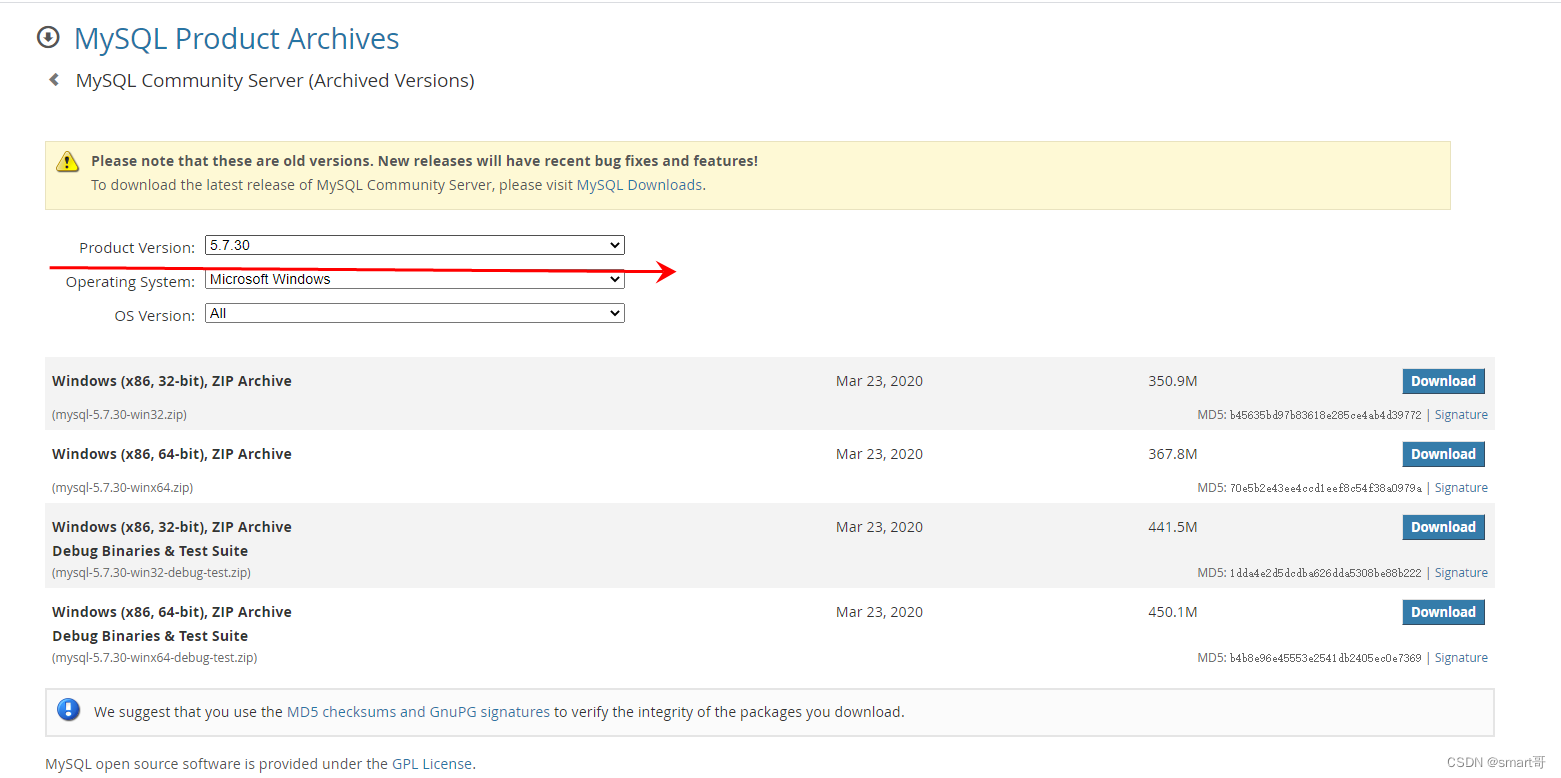Click the file name mysql-5.7.30-winx64.zip
The image size is (1561, 778).
[x=122, y=488]
